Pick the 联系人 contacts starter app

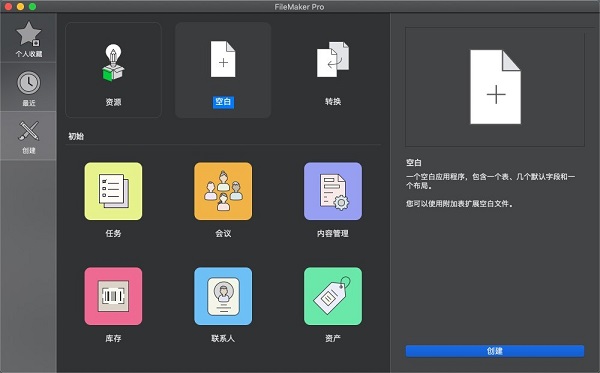coord(223,296)
